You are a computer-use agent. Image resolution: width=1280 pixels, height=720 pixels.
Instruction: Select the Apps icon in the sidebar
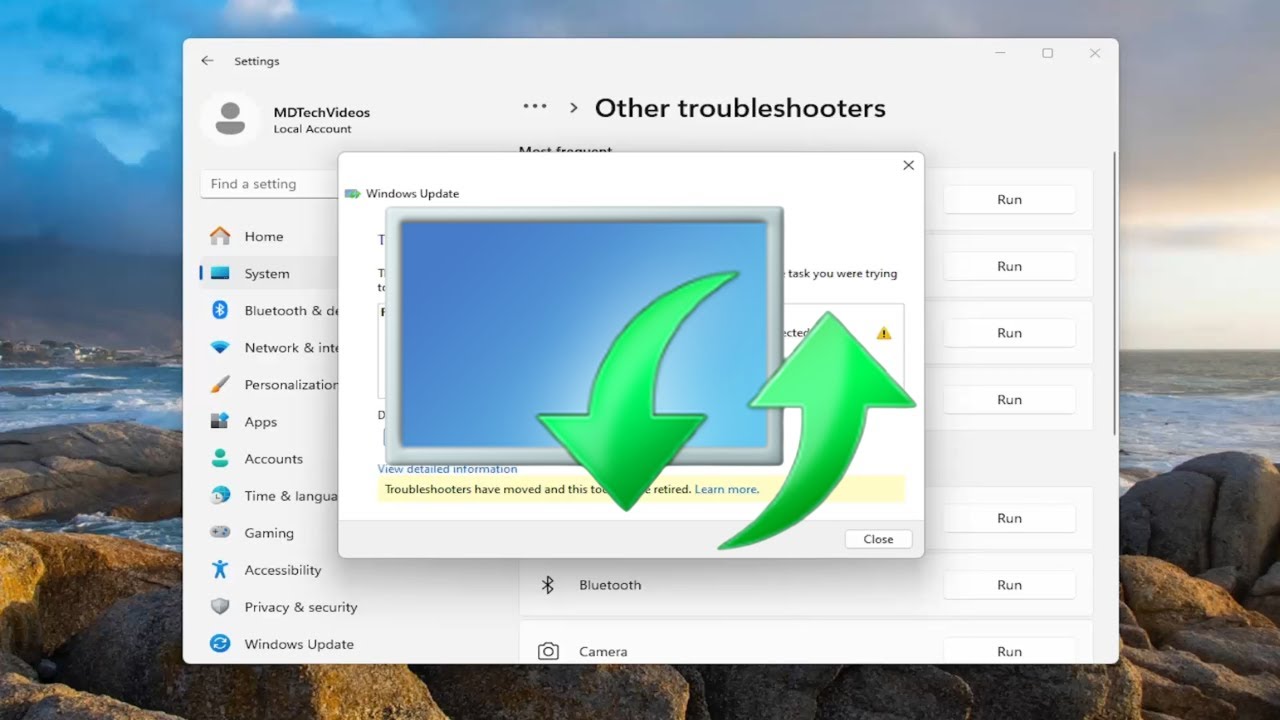point(220,421)
